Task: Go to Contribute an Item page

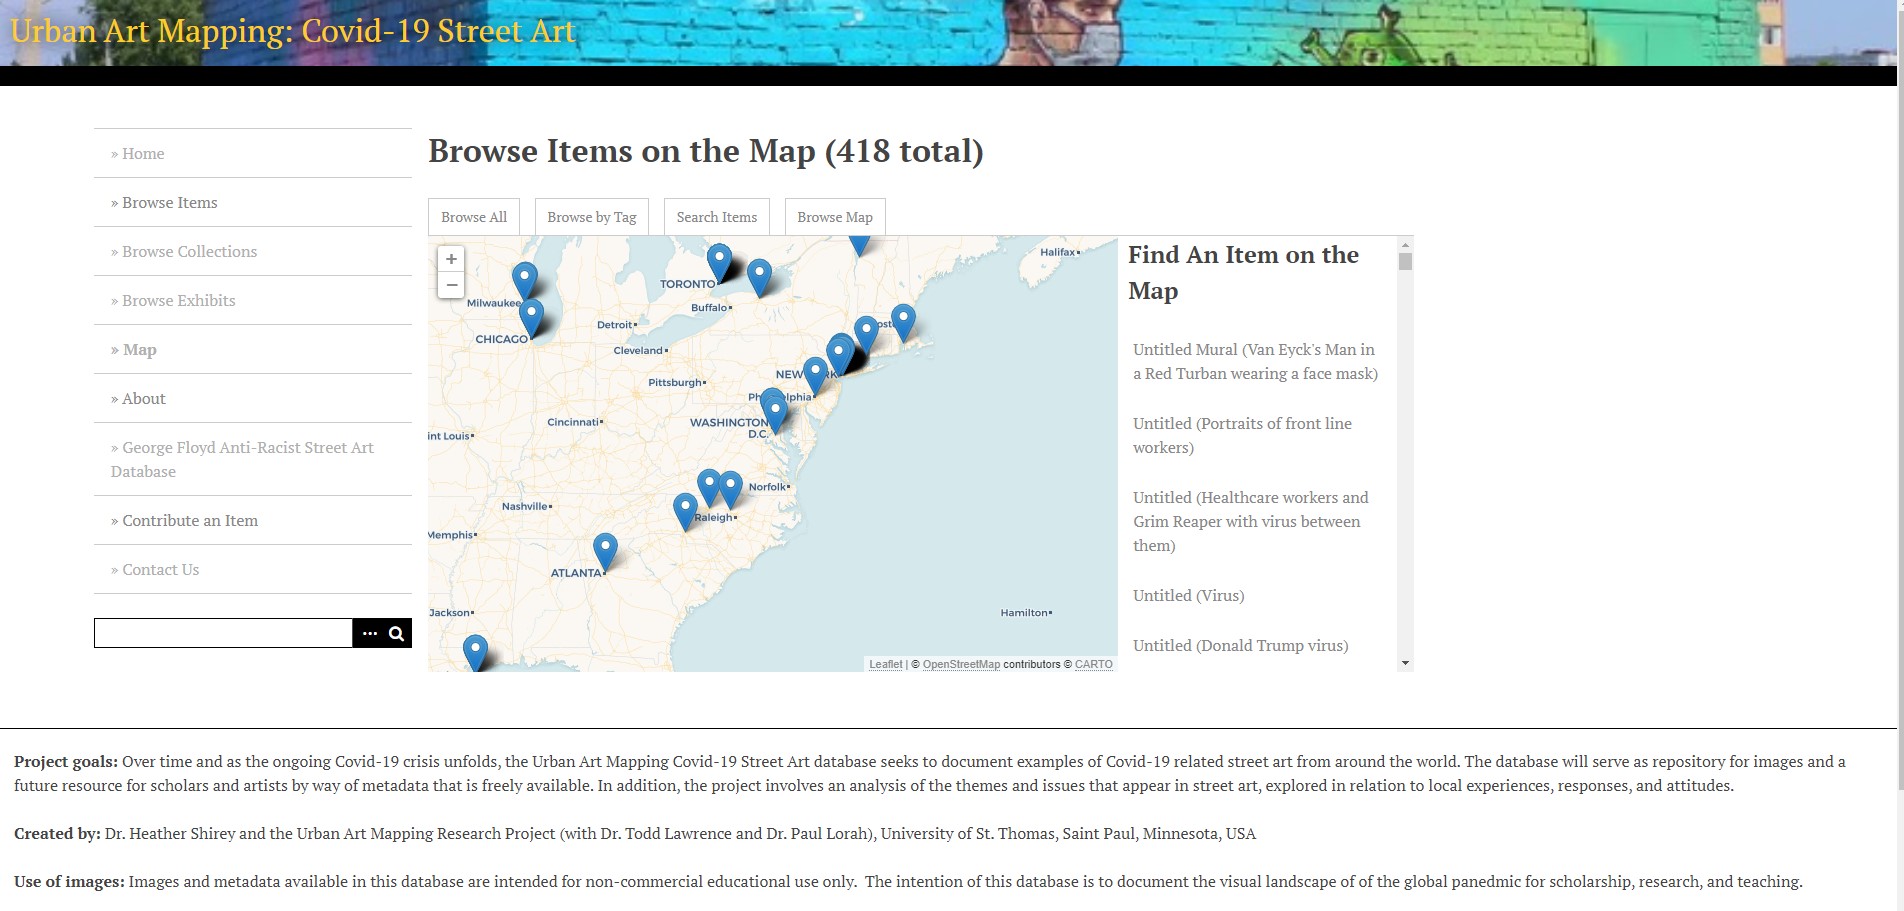Action: coord(190,521)
